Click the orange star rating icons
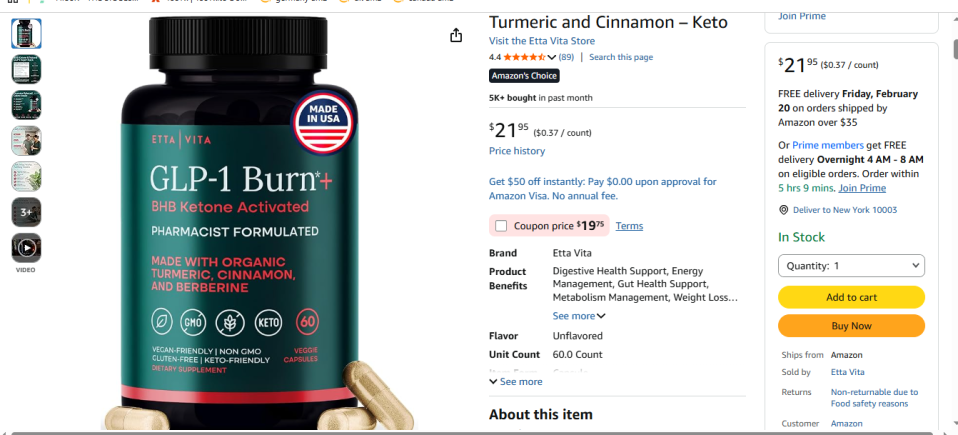This screenshot has width=958, height=435. click(524, 57)
